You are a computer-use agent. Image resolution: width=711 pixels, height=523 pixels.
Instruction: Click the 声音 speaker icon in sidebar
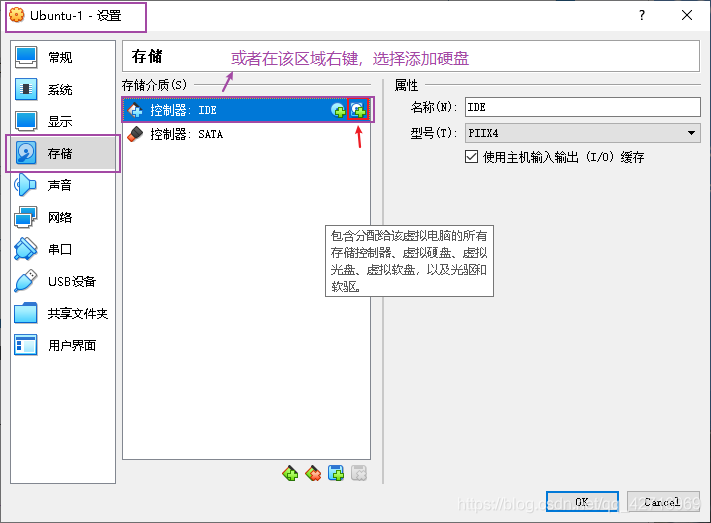[x=25, y=185]
